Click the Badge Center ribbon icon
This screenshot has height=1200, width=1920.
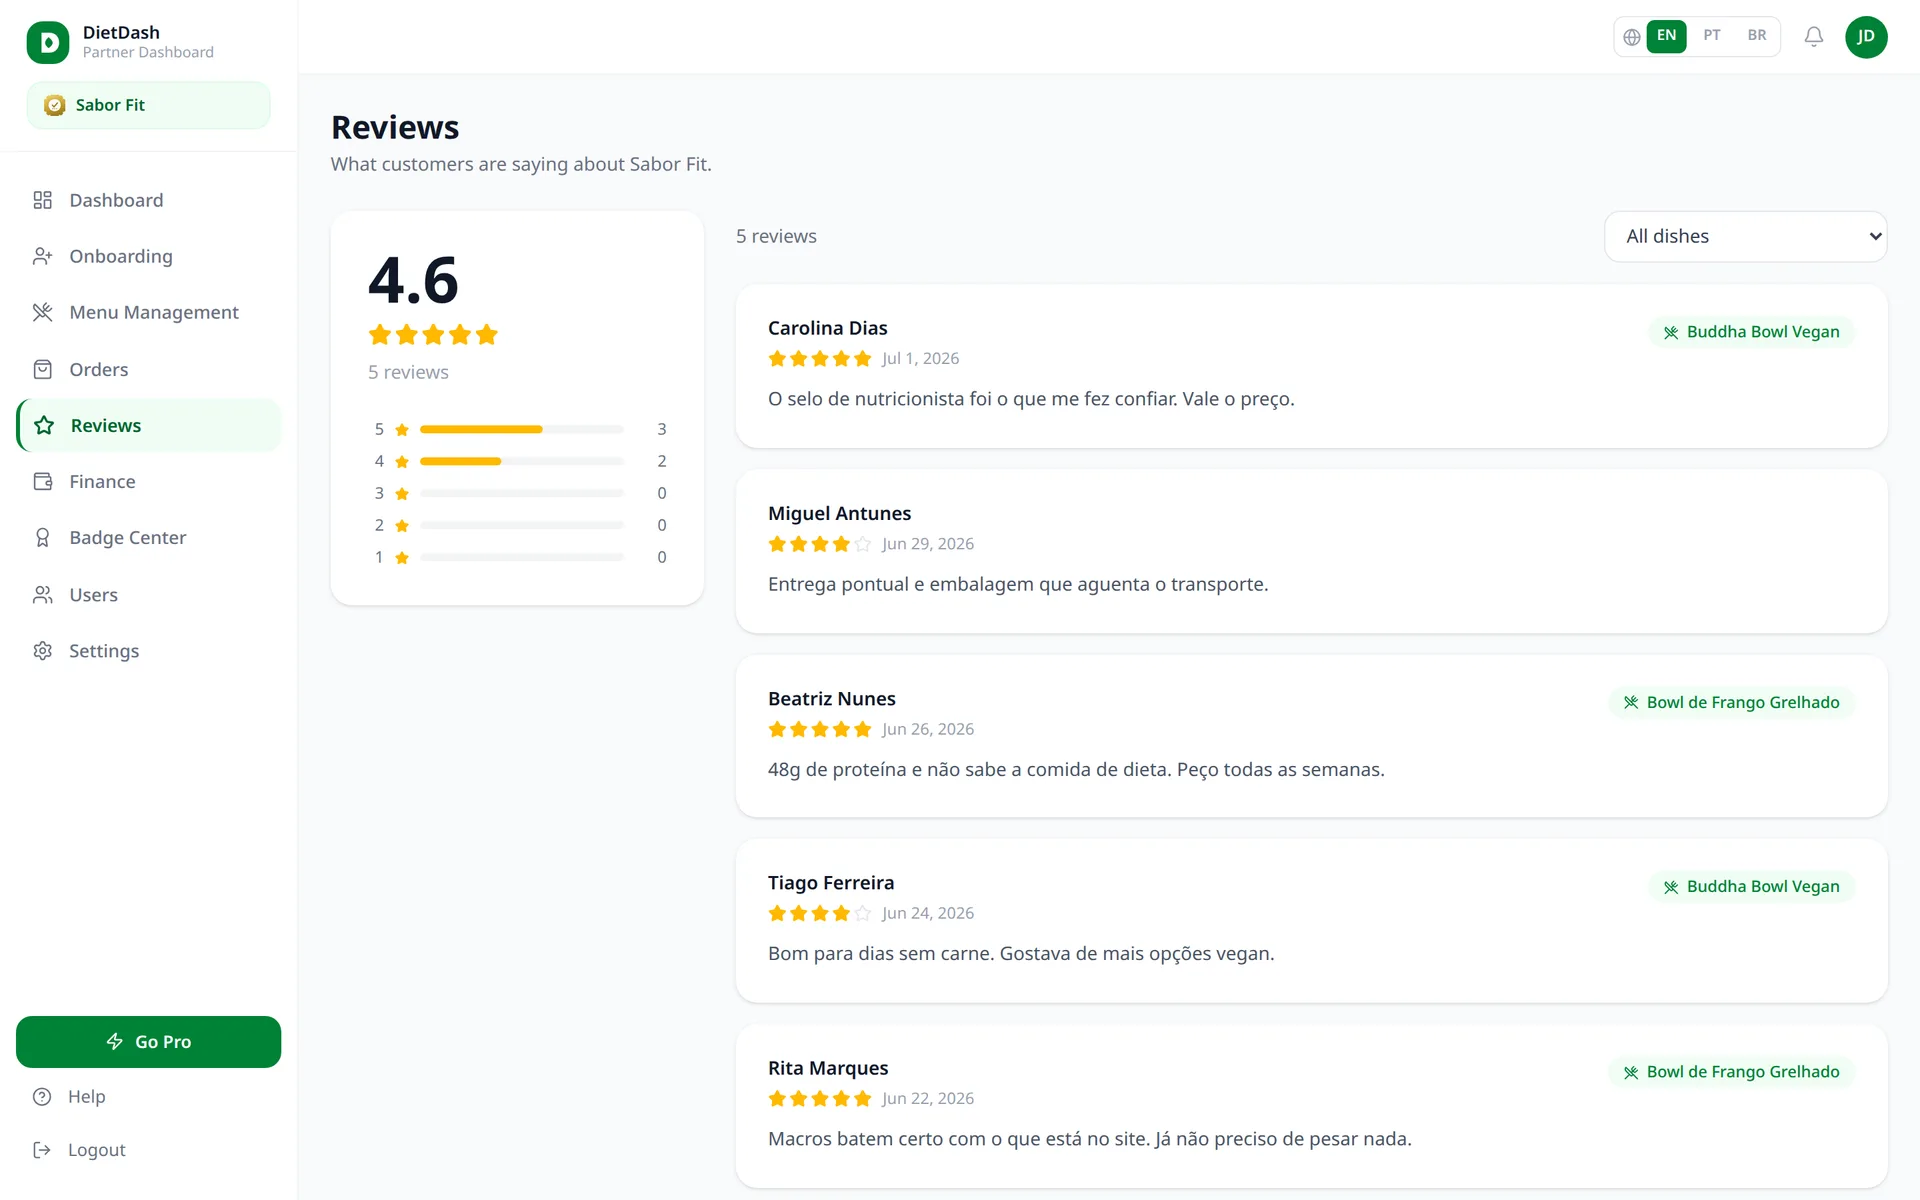tap(42, 538)
